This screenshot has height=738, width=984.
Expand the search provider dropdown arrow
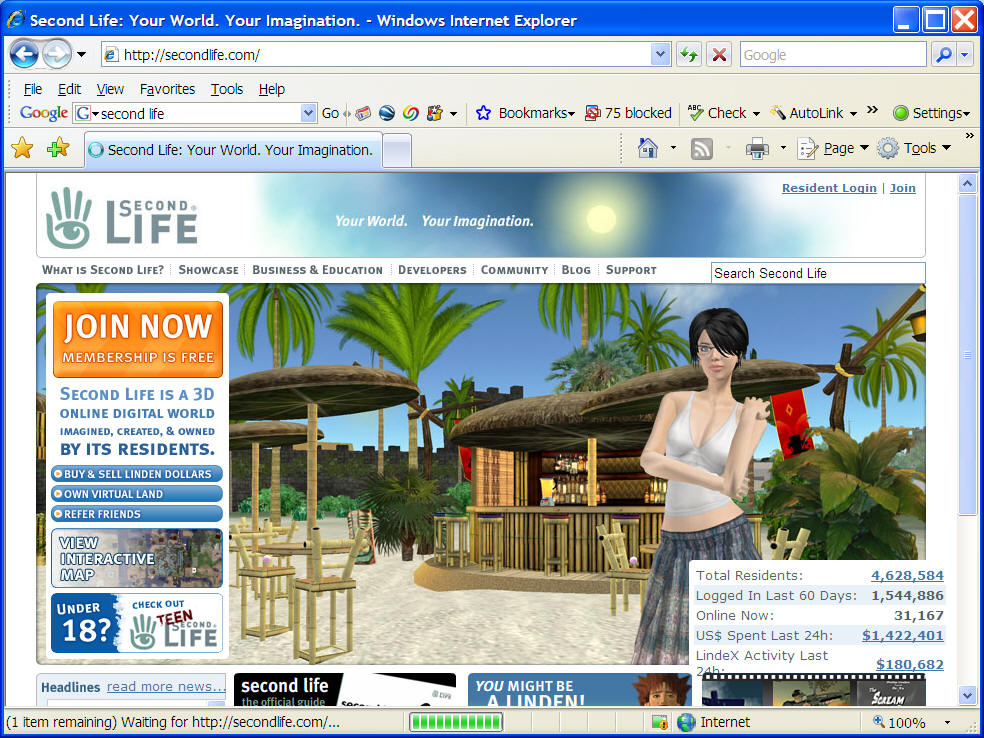[965, 55]
